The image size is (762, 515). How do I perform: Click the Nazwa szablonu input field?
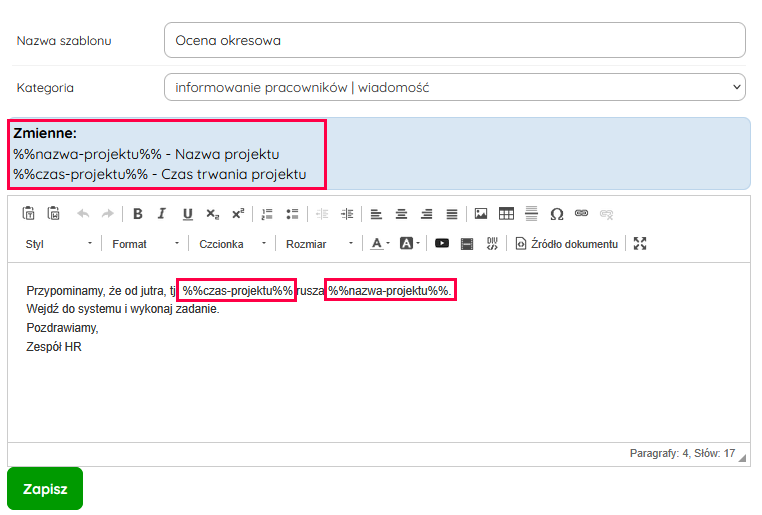click(454, 40)
